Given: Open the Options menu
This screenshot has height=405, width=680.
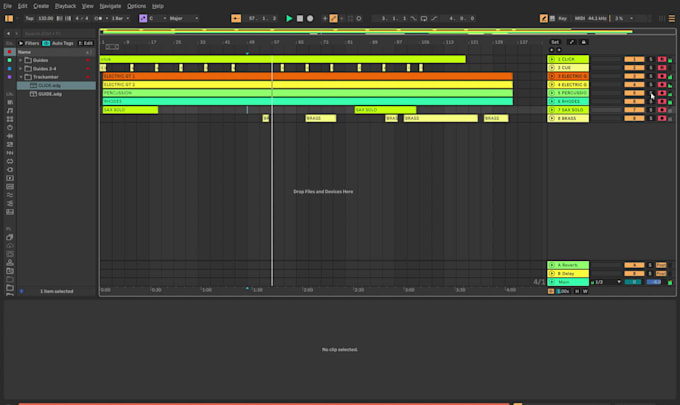Looking at the screenshot, I should [x=137, y=6].
